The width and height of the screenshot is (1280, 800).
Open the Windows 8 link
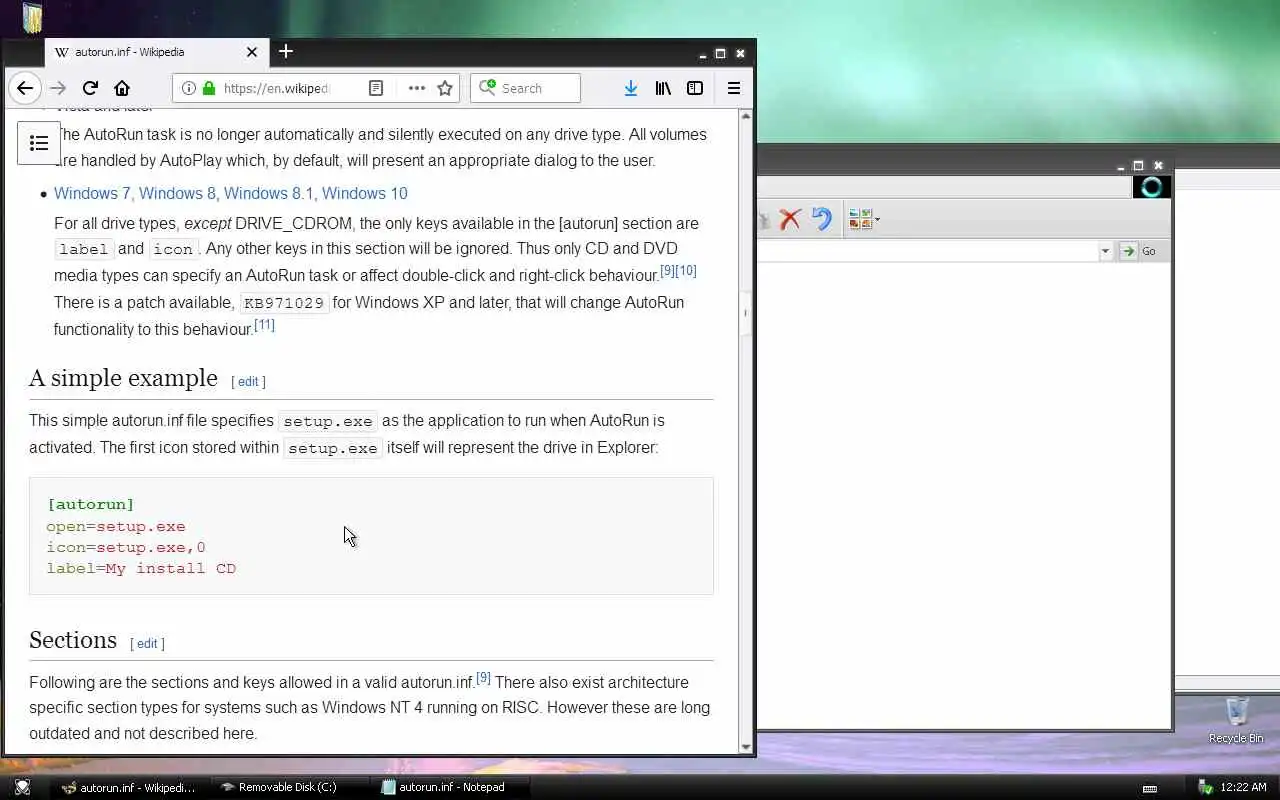(x=177, y=193)
